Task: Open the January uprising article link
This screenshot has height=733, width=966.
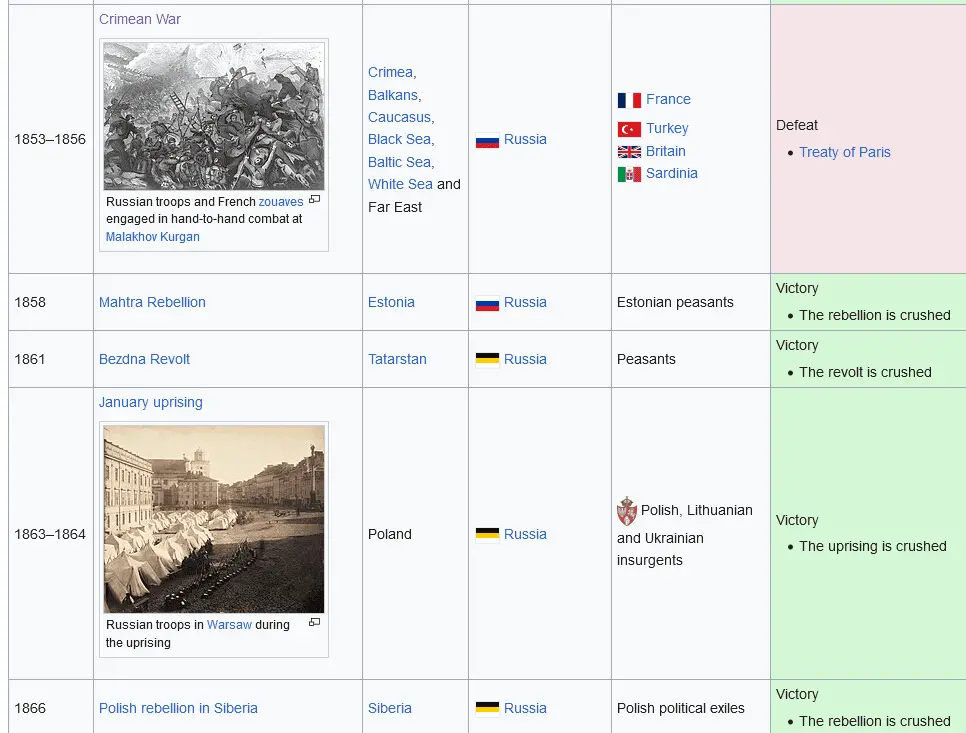Action: click(151, 402)
